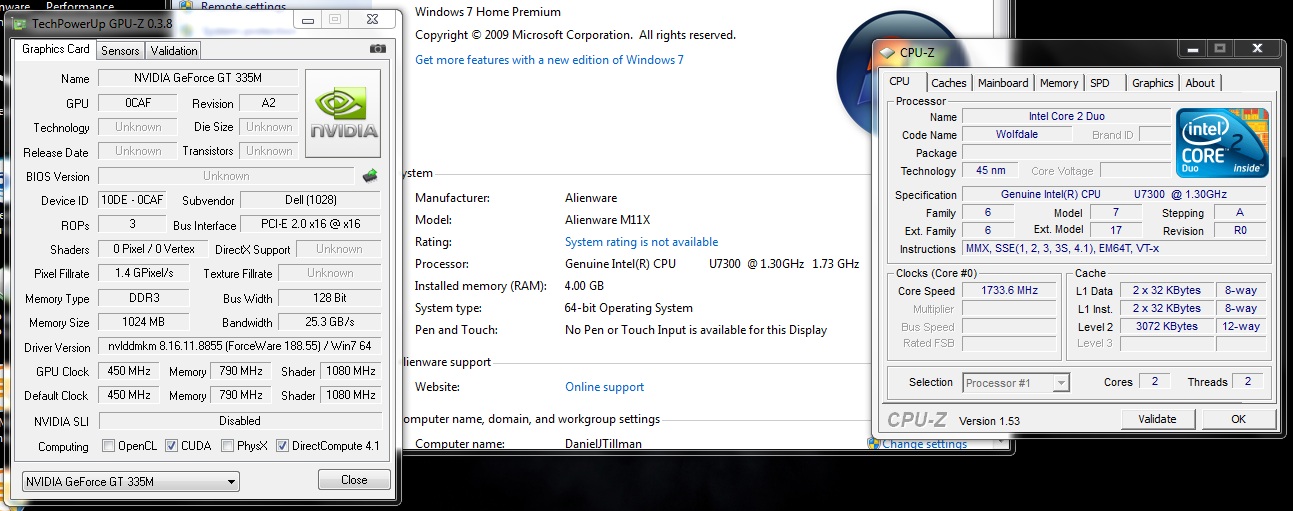Screen dimensions: 1293x511
Task: Toggle the PhysX checkbox
Action: [228, 446]
